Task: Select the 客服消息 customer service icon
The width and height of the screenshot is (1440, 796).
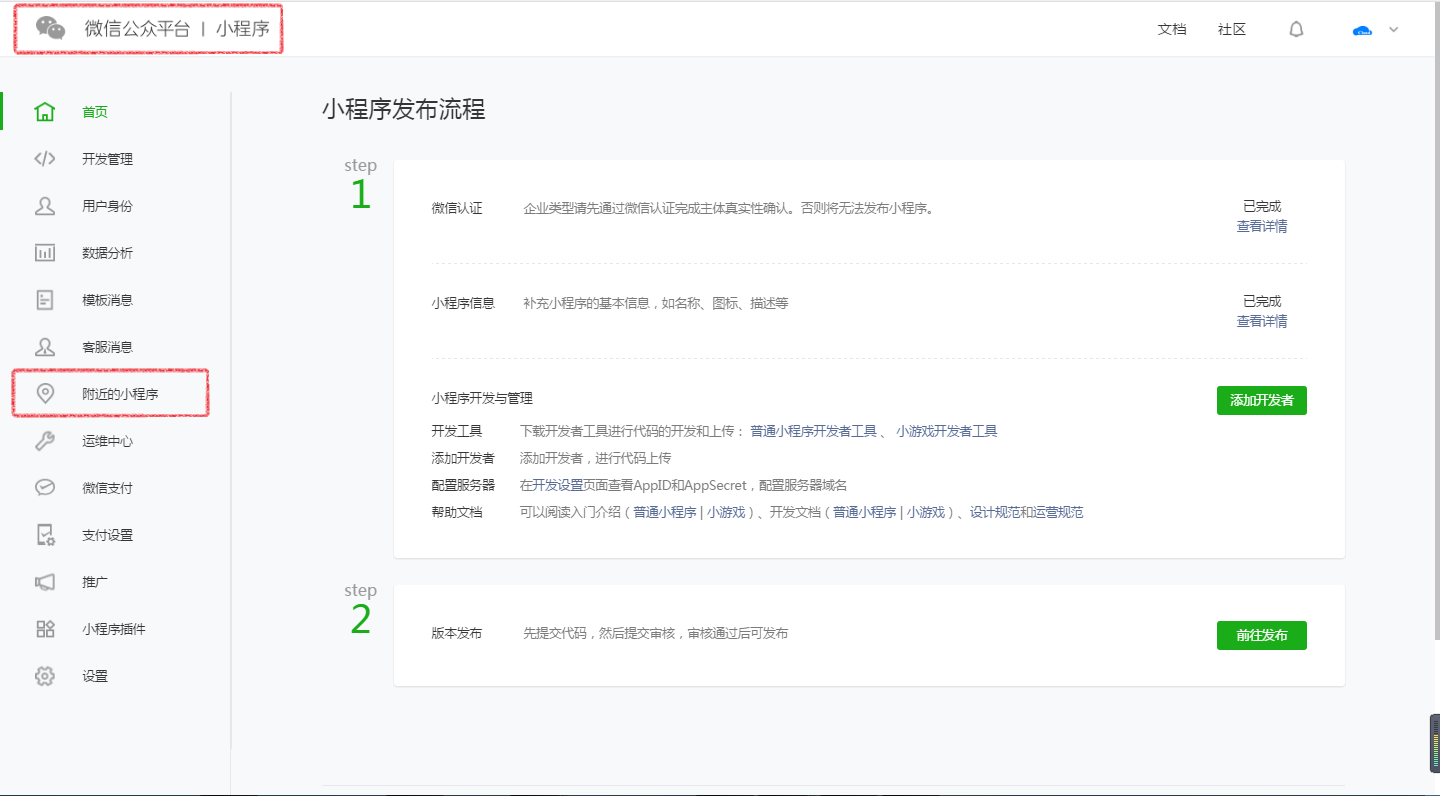Action: pyautogui.click(x=44, y=346)
